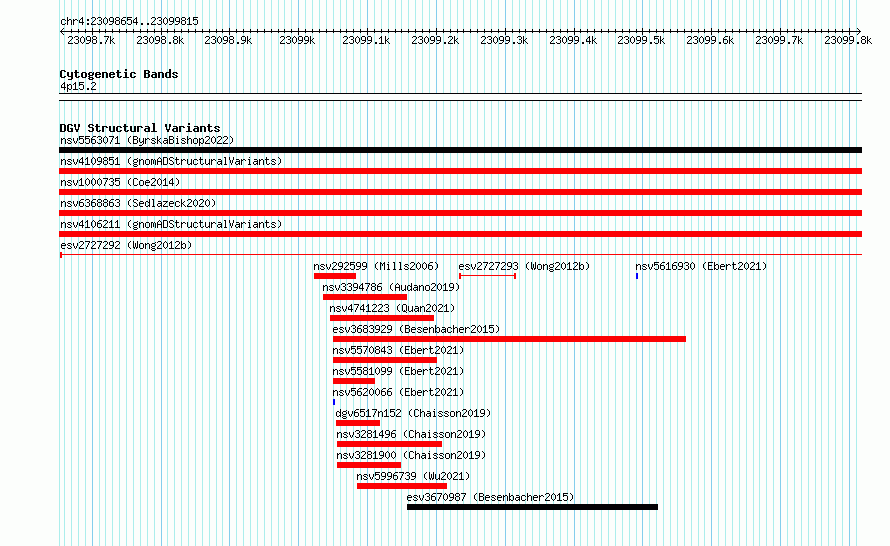Select the red nsv1000735 Coe2014 bar

pyautogui.click(x=460, y=192)
